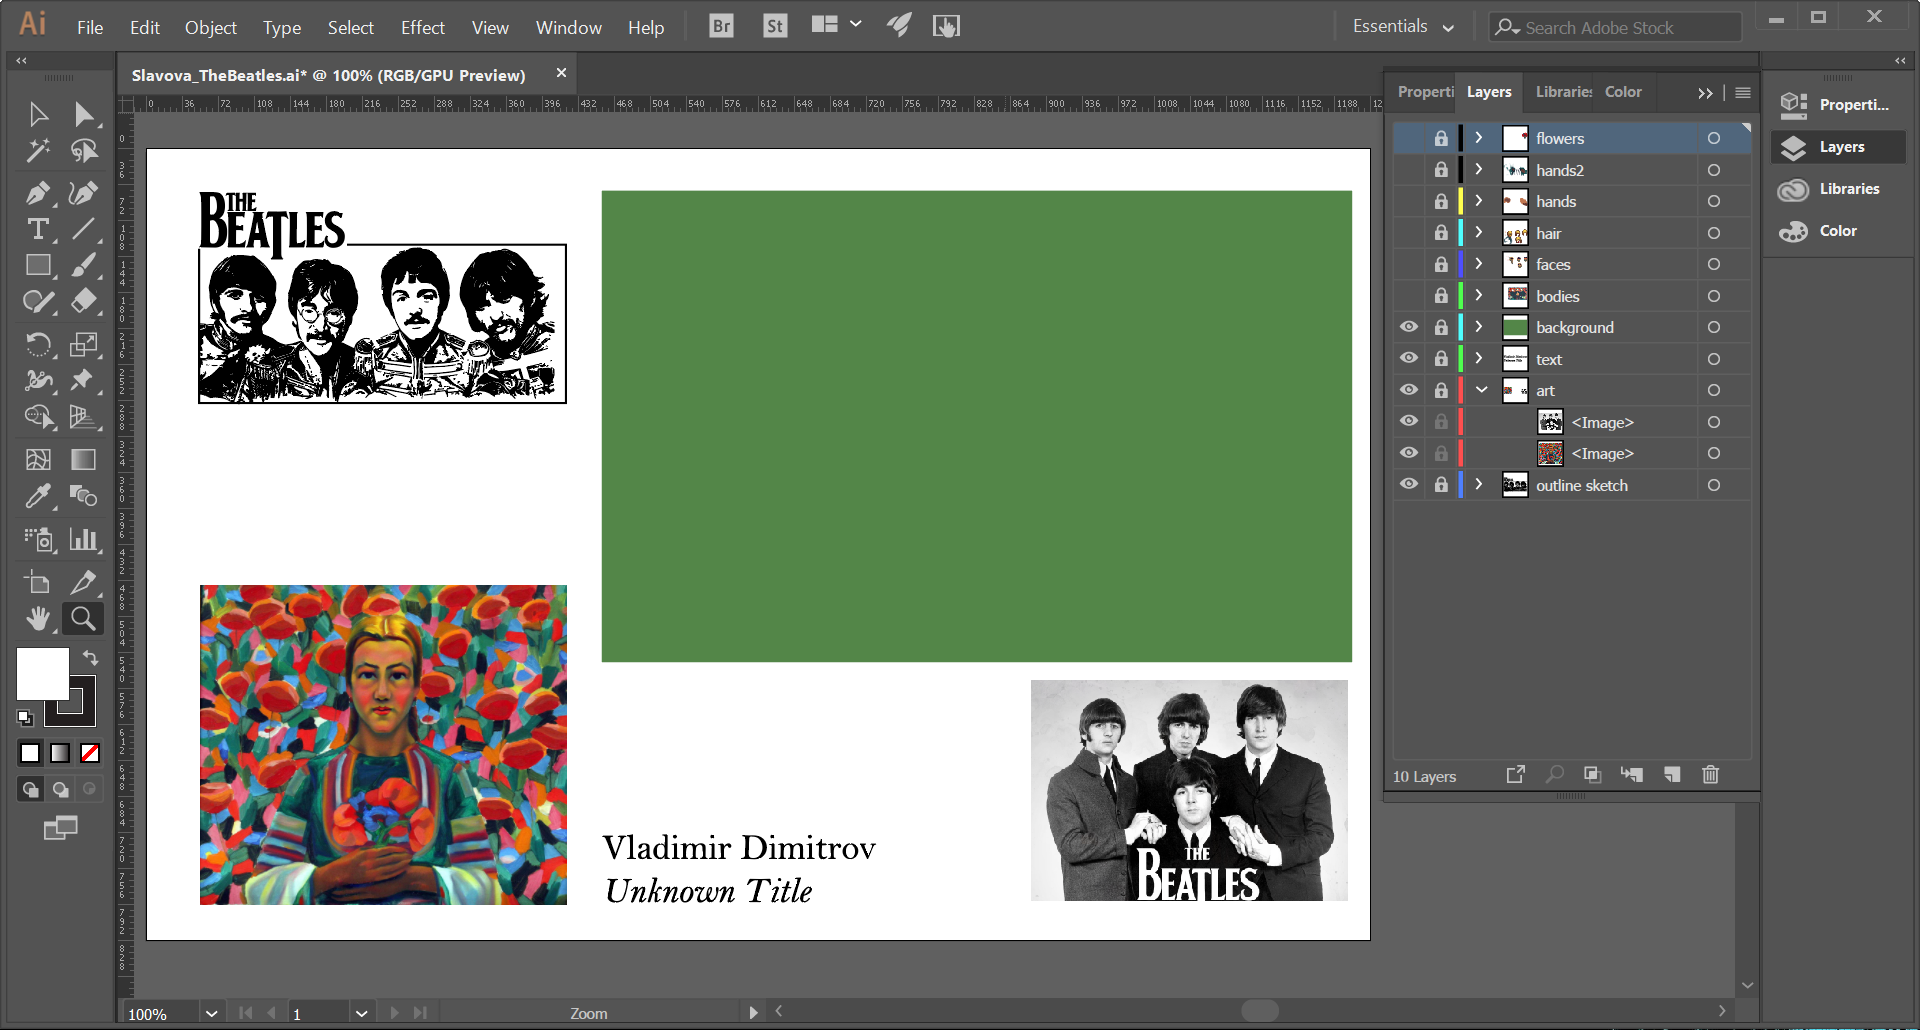1920x1030 pixels.
Task: Unlock the bodies layer padlock
Action: [x=1441, y=296]
